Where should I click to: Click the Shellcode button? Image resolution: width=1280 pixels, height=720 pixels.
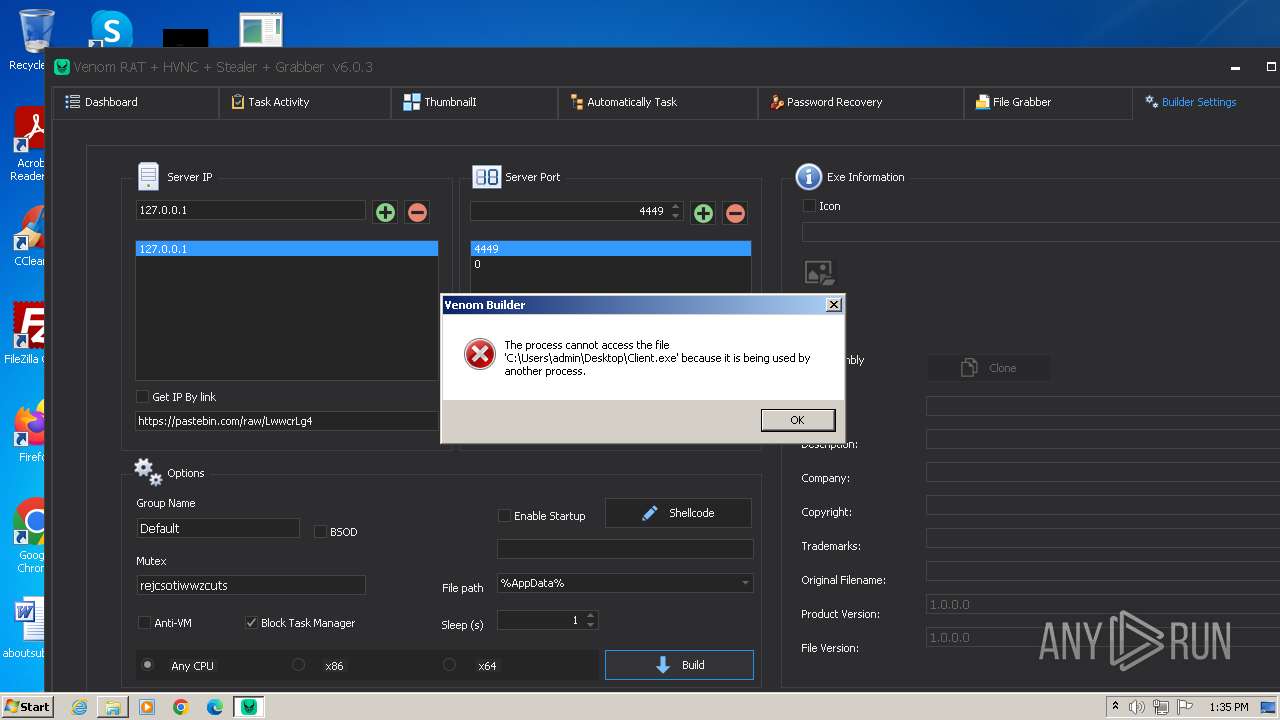(x=678, y=513)
